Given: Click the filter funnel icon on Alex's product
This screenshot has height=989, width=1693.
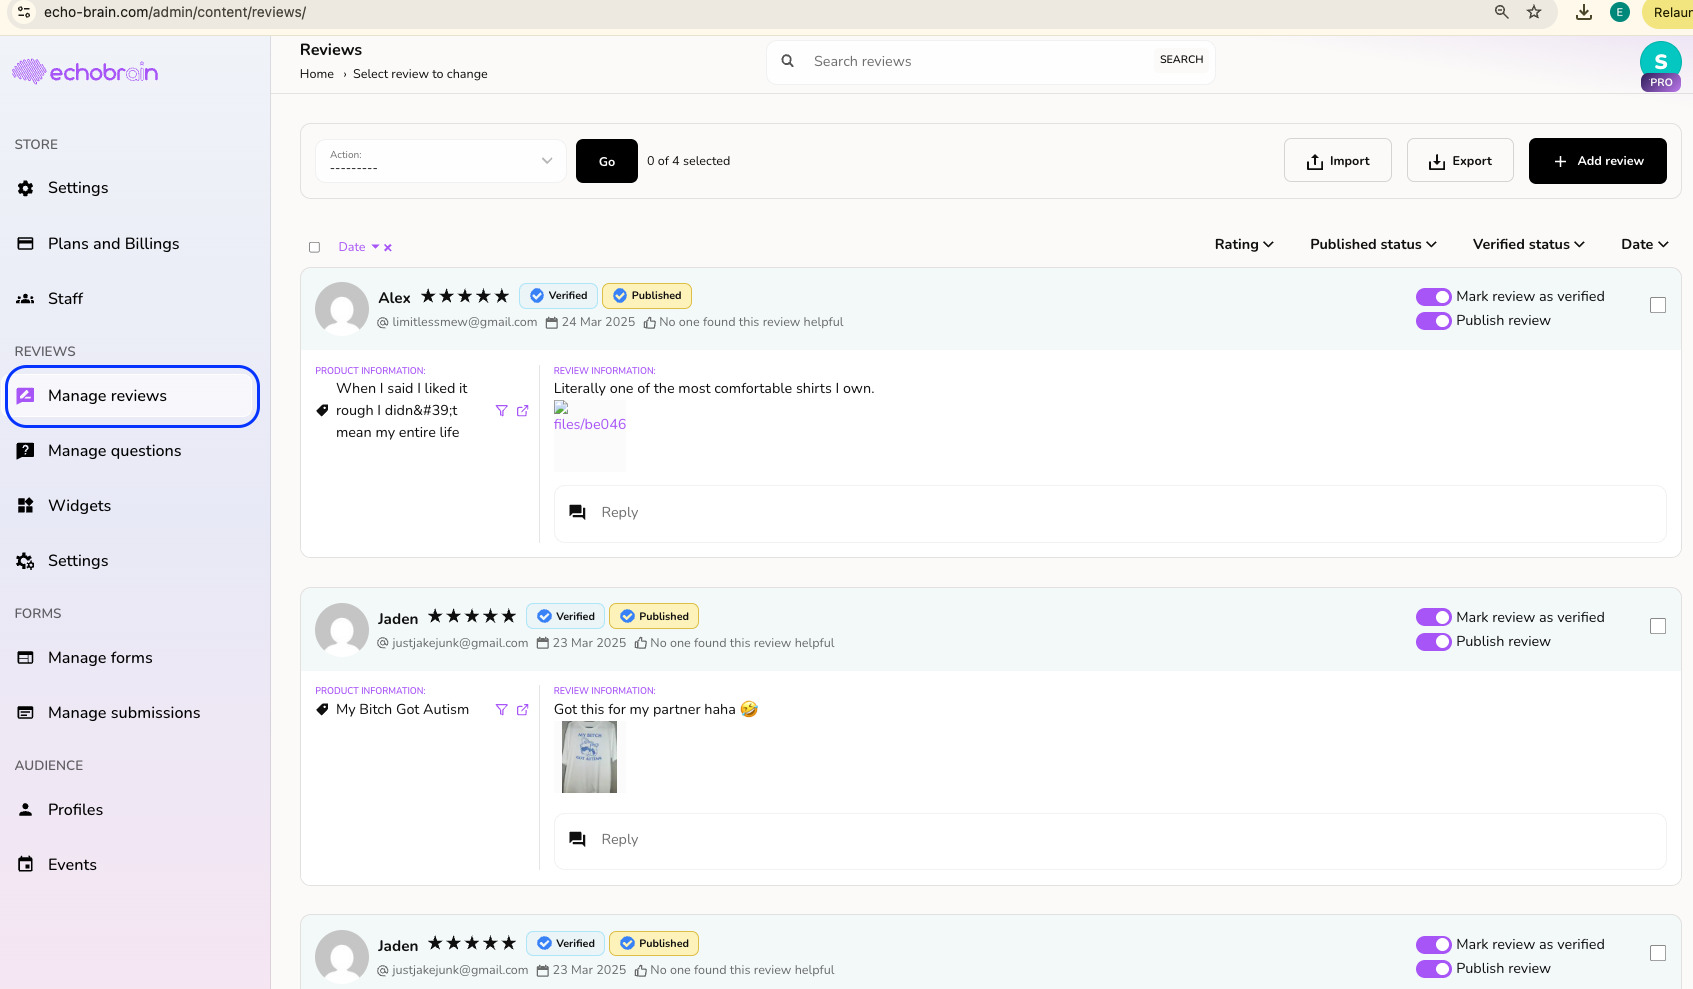Looking at the screenshot, I should click(502, 411).
